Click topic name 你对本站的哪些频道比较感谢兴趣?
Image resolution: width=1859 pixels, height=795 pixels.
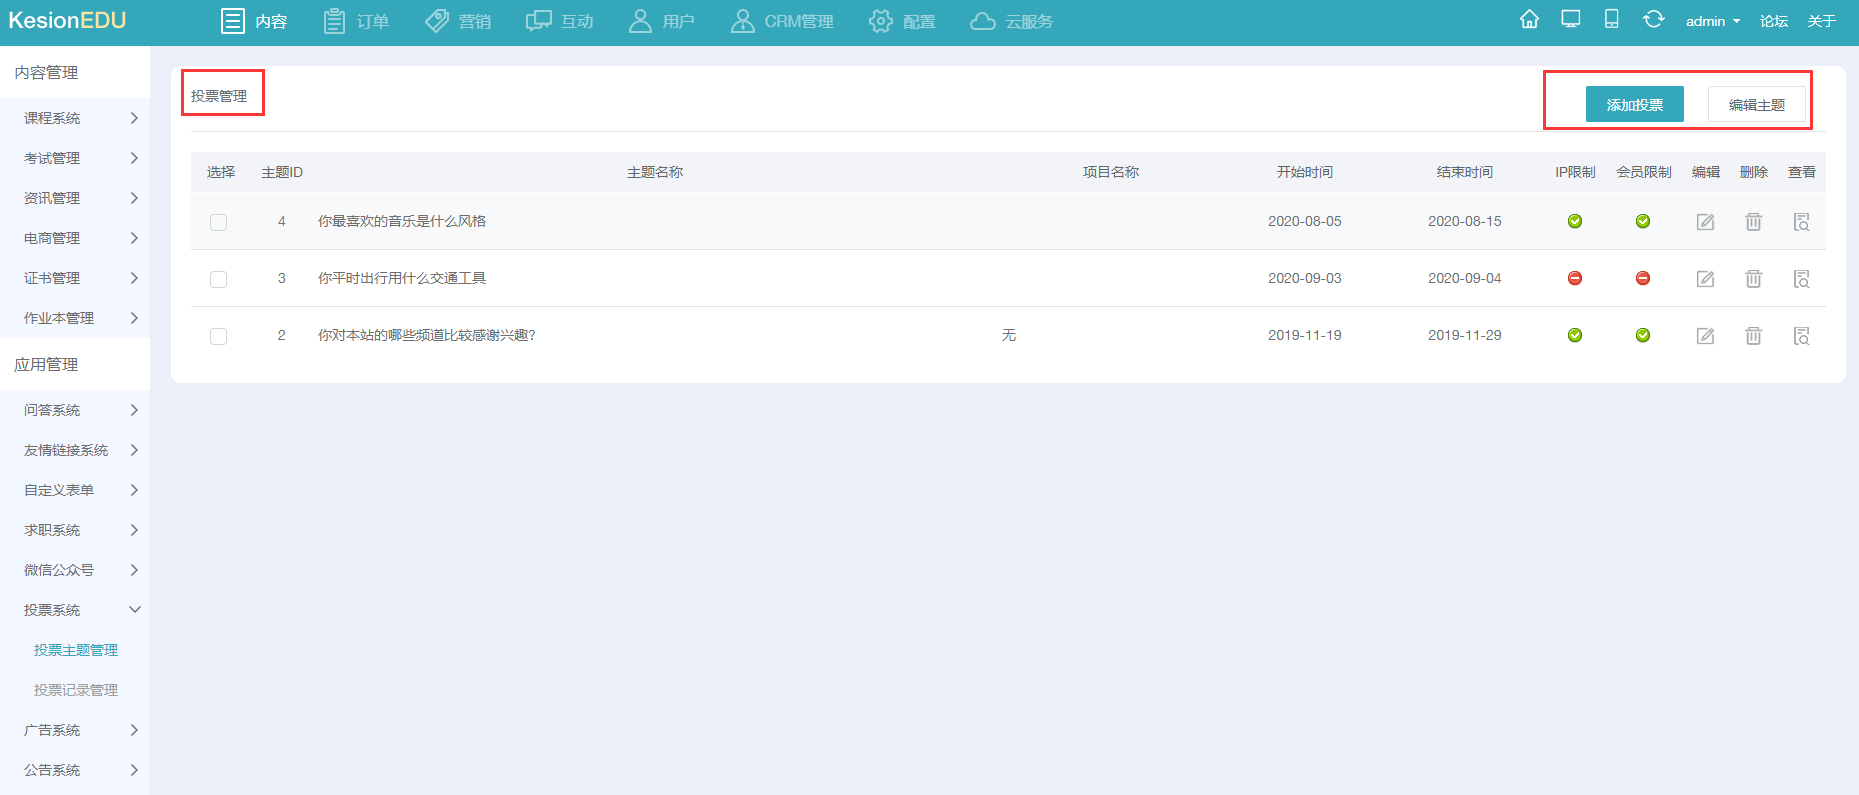pos(427,335)
